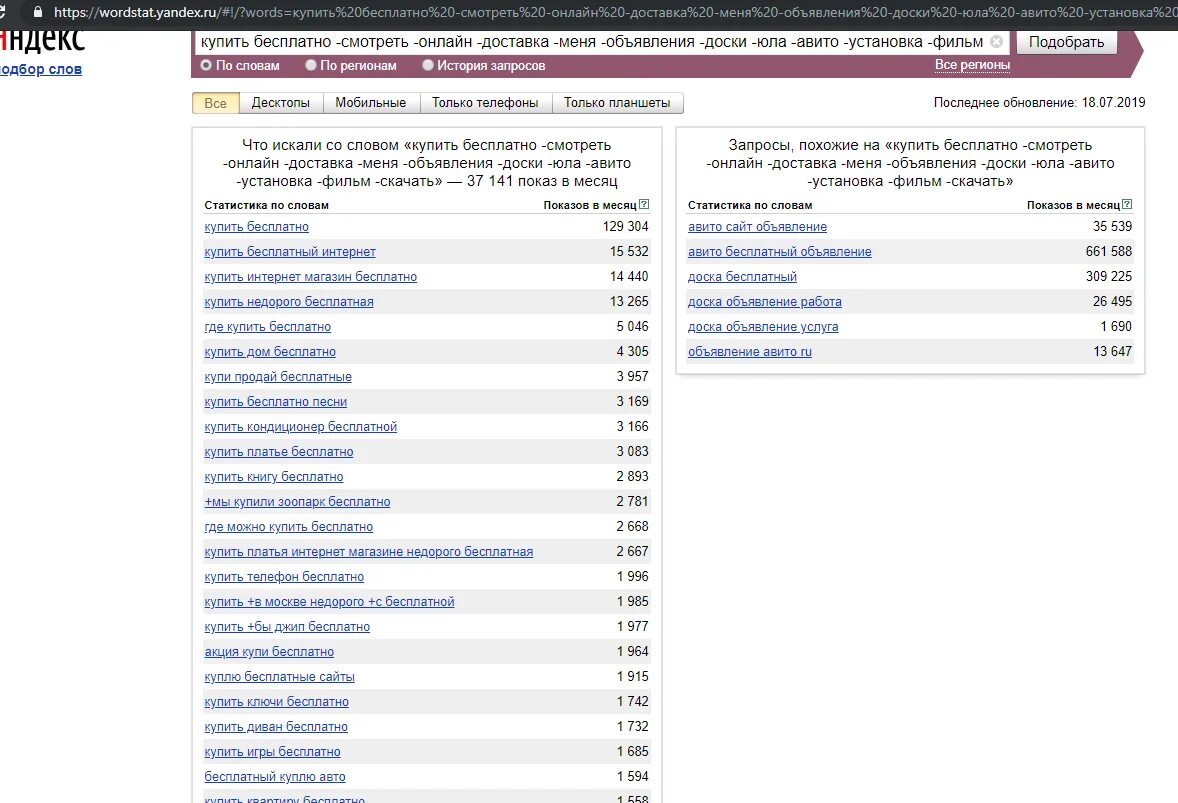This screenshot has height=803, width=1178.
Task: Open the купить бесплатно query link
Action: 256,227
